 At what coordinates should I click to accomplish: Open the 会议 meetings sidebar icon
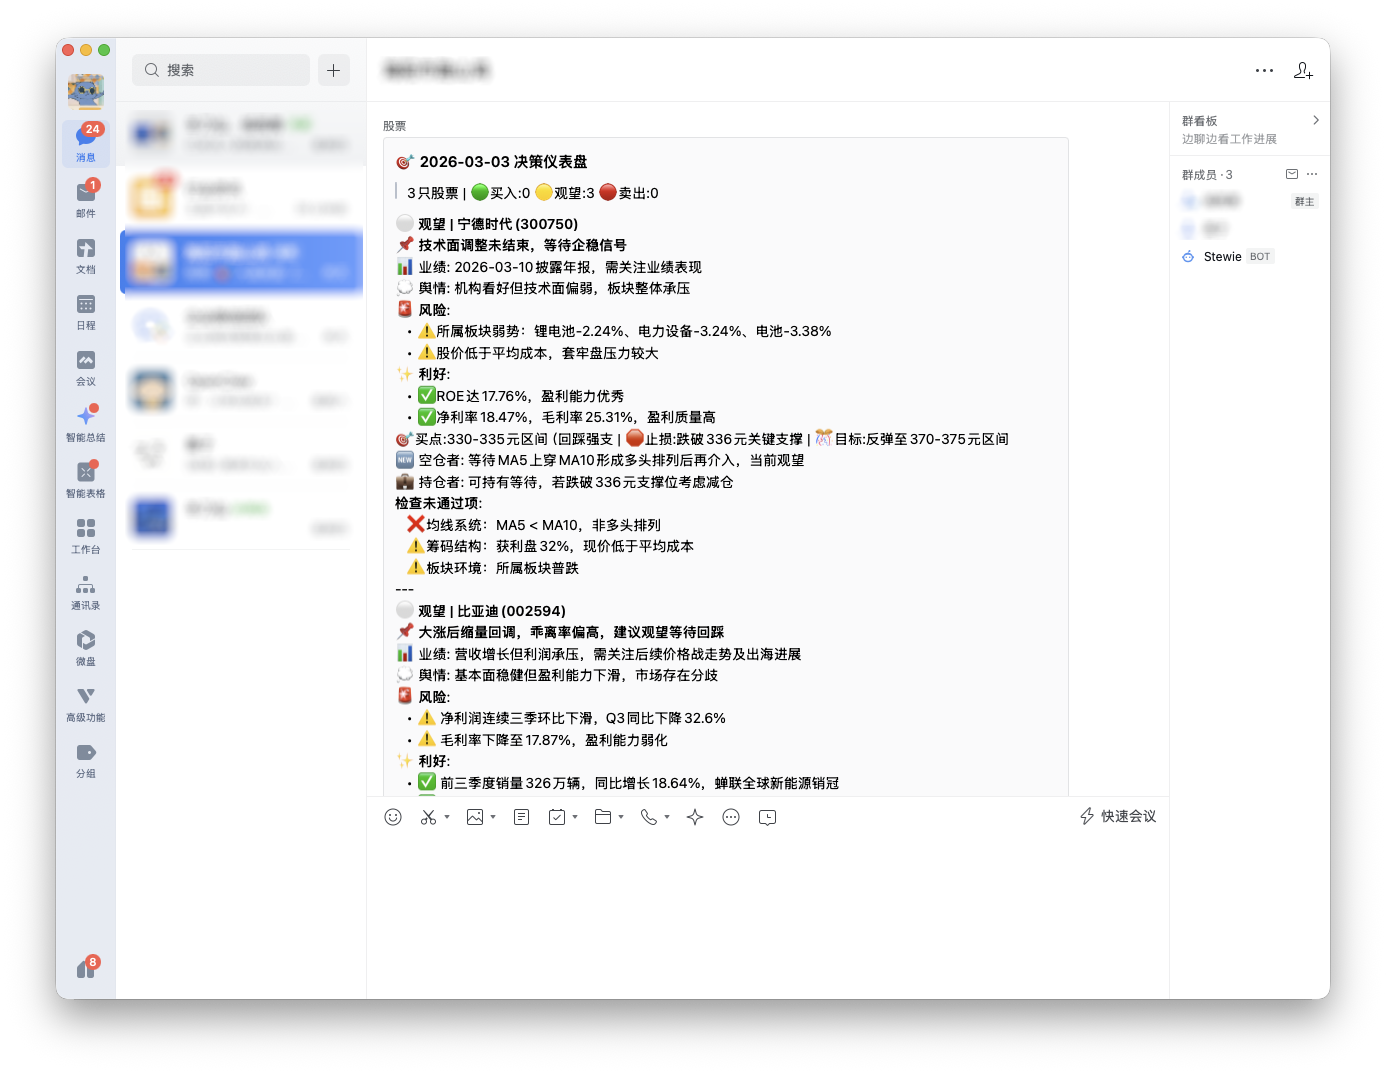[86, 367]
